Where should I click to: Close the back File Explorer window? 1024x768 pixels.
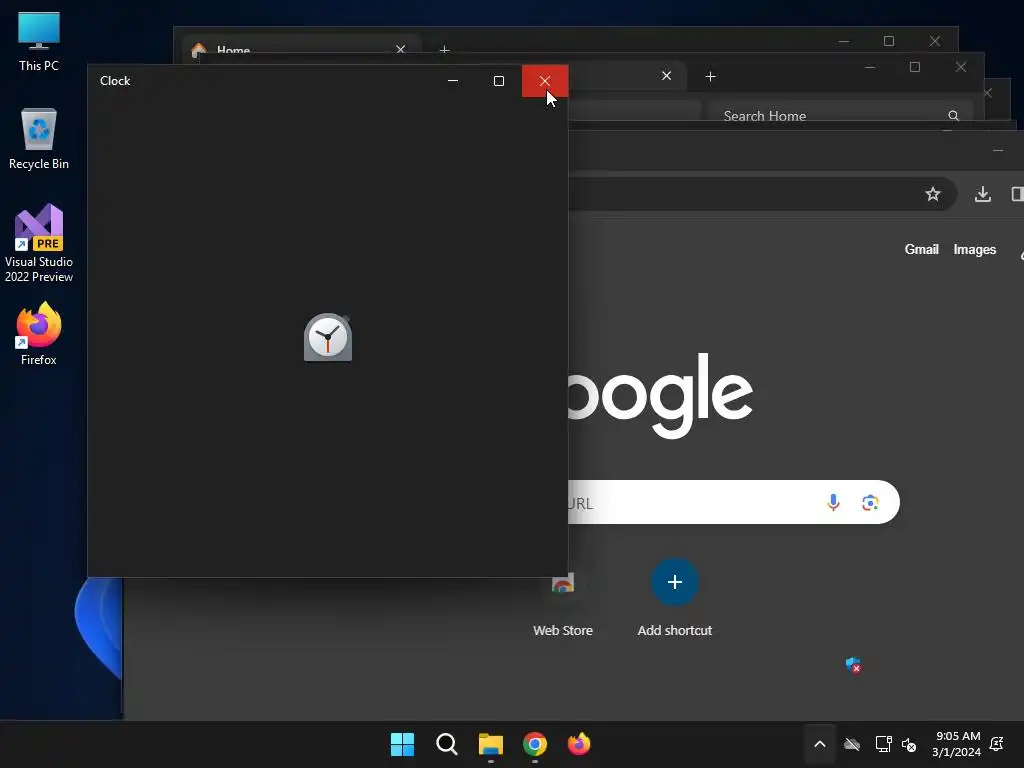pos(935,41)
